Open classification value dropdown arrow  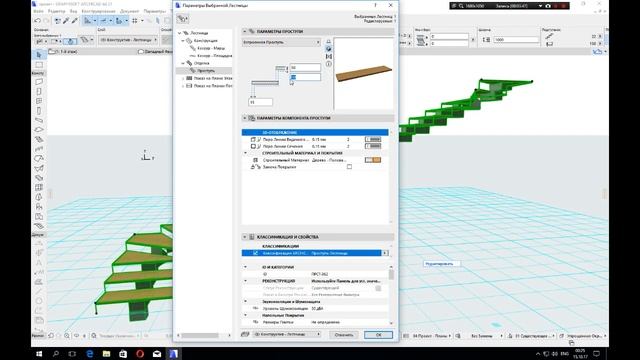[385, 253]
